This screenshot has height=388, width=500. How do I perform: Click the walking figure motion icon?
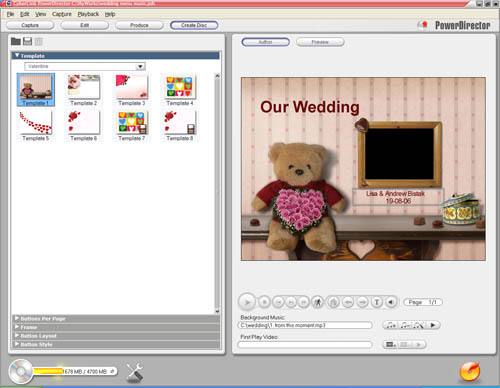(317, 302)
